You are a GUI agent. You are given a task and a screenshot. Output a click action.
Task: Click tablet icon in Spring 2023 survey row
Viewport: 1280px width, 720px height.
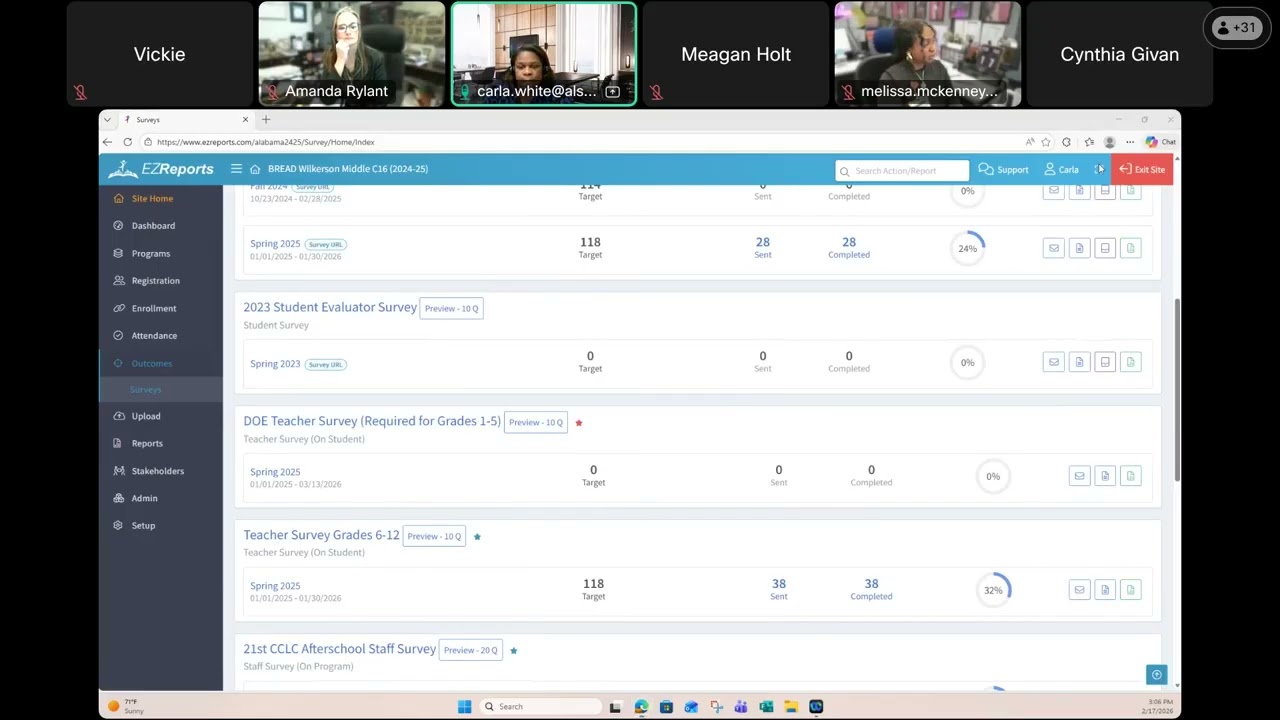(x=1105, y=362)
